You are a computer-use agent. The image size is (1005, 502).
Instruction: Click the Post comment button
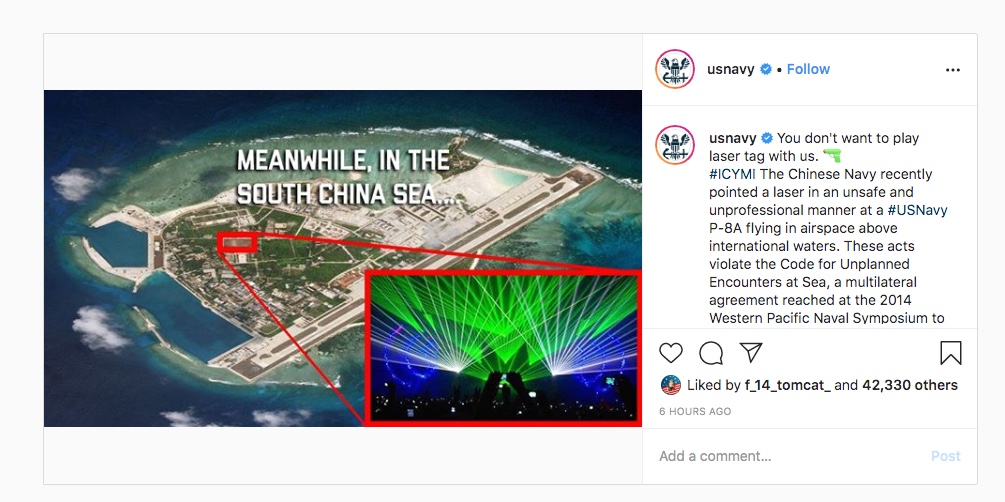click(945, 456)
